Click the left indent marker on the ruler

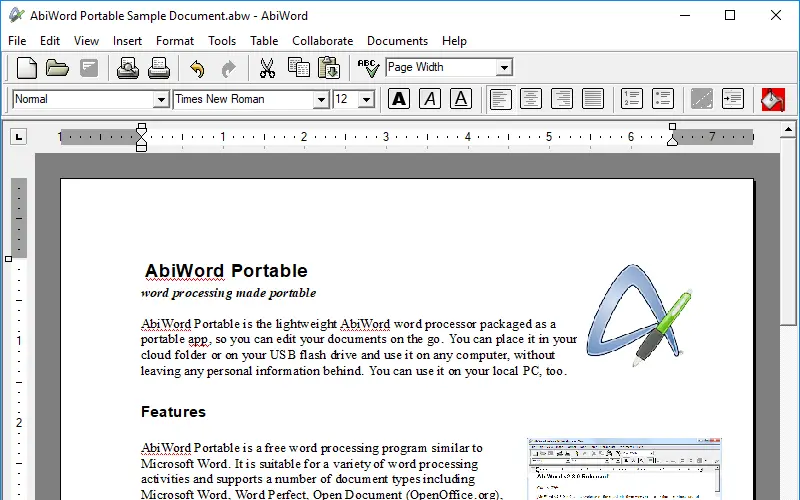[142, 138]
